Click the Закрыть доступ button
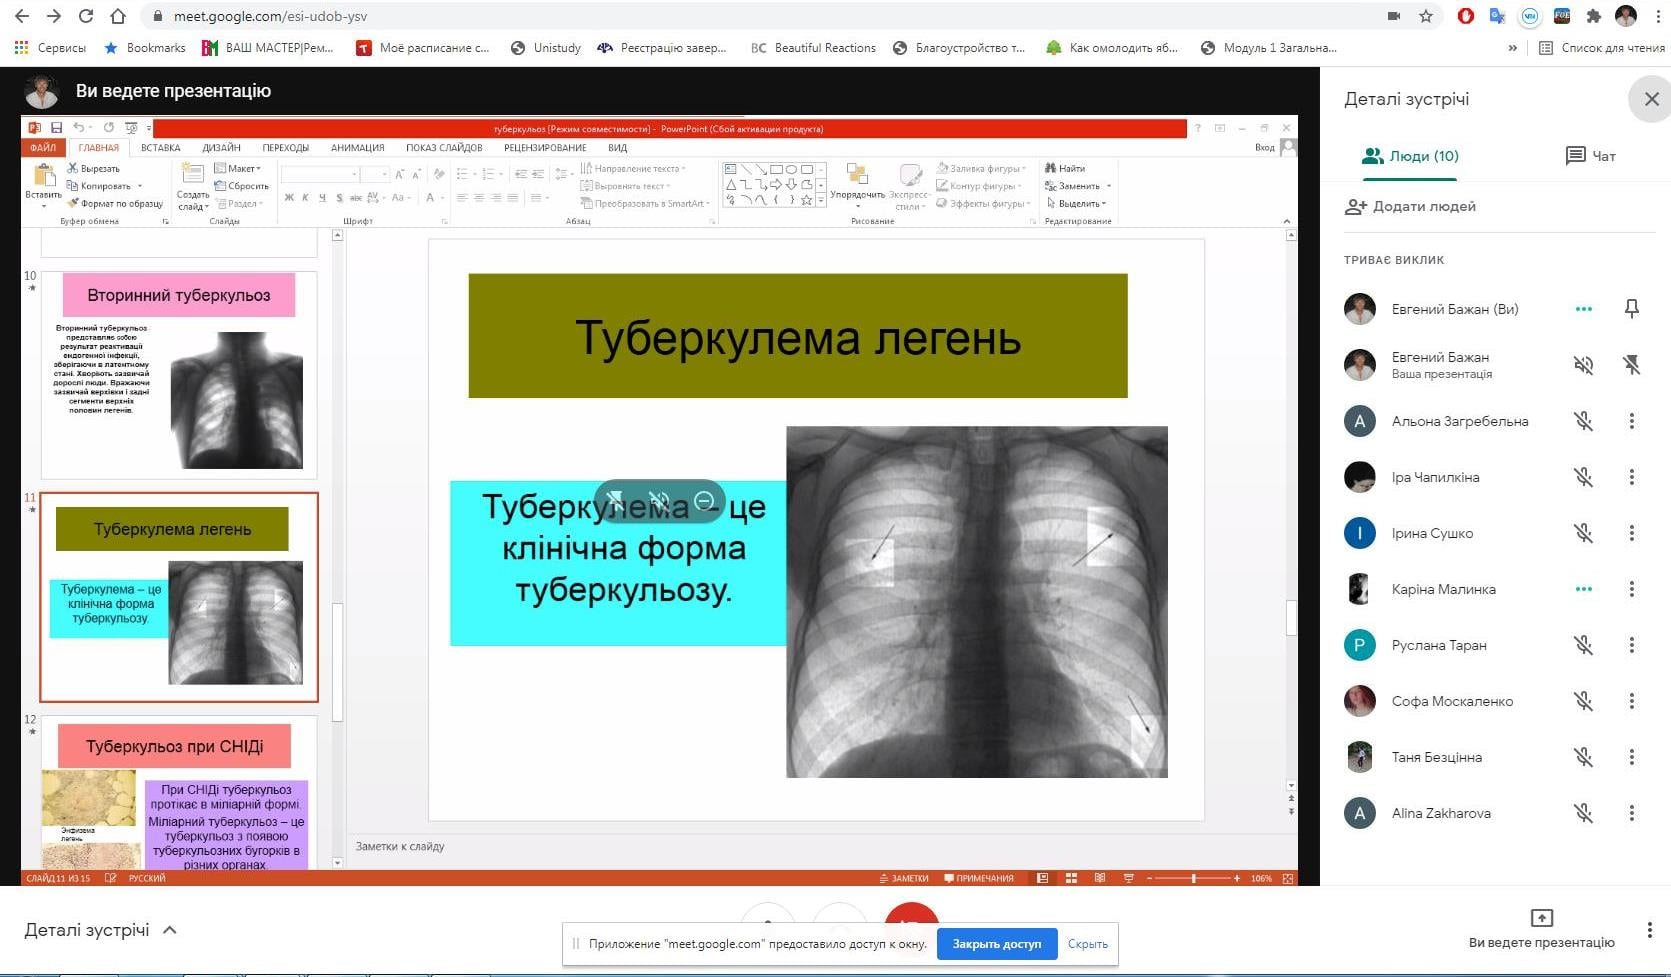1671x977 pixels. click(x=996, y=944)
